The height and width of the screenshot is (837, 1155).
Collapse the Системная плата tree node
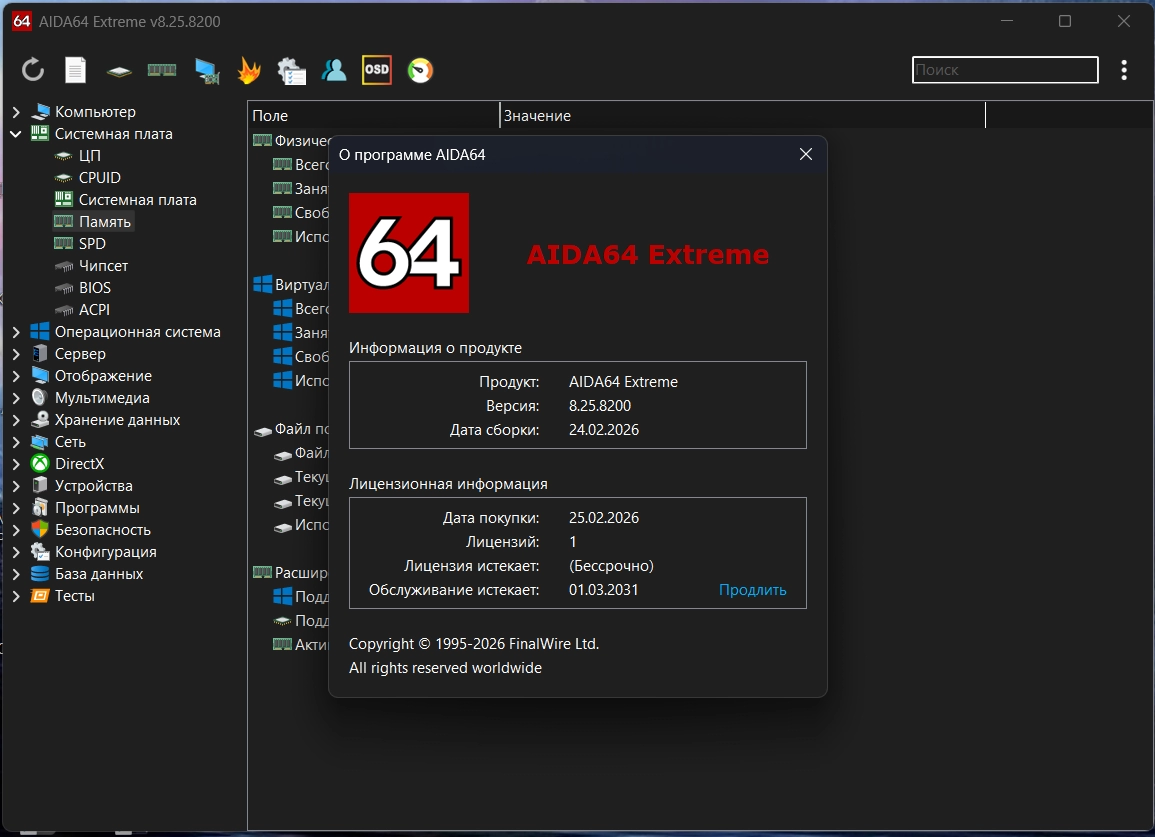(16, 134)
